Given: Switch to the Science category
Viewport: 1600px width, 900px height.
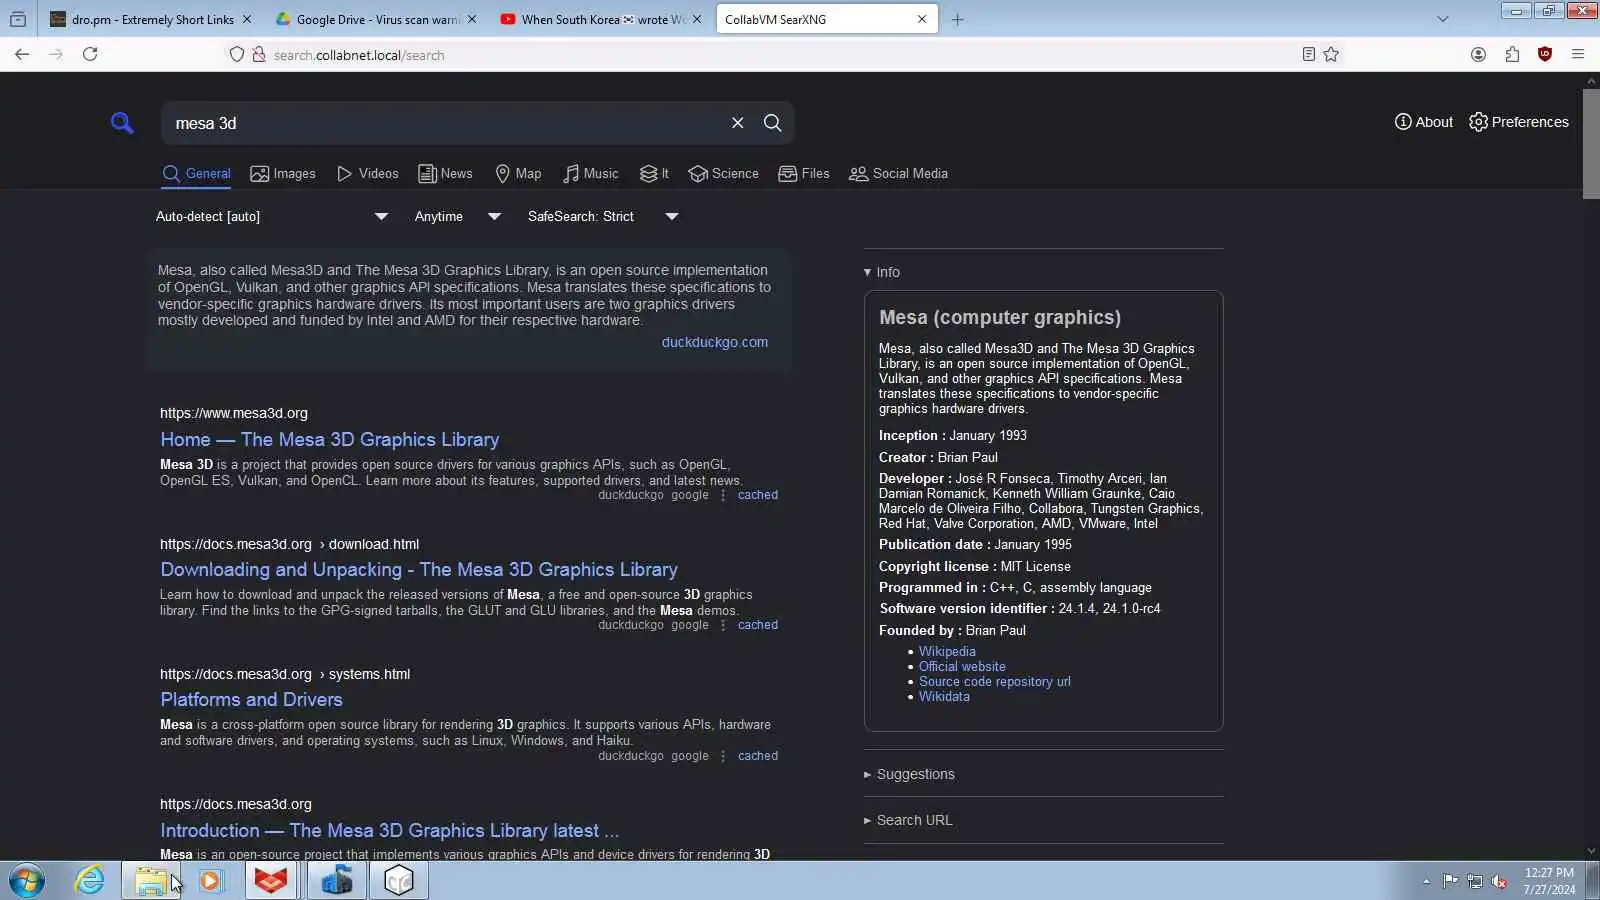Looking at the screenshot, I should pos(723,173).
